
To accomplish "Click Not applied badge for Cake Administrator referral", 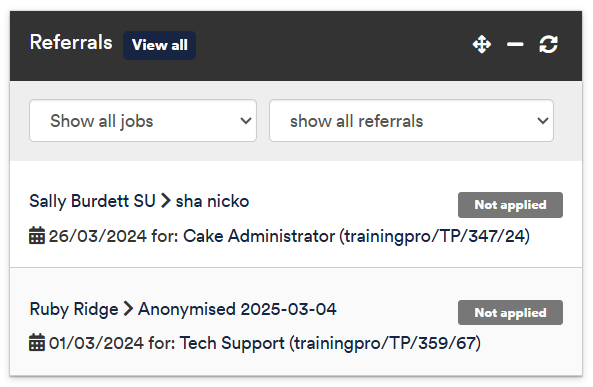I will tap(510, 205).
